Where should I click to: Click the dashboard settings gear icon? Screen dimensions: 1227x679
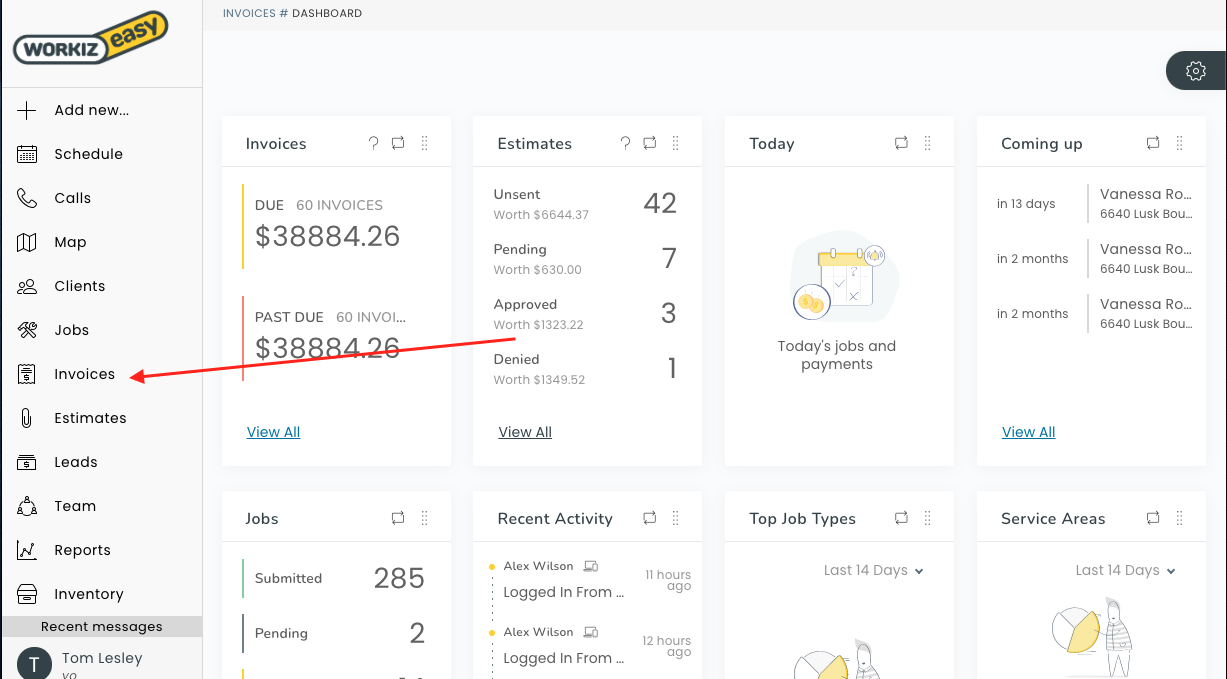pos(1195,71)
